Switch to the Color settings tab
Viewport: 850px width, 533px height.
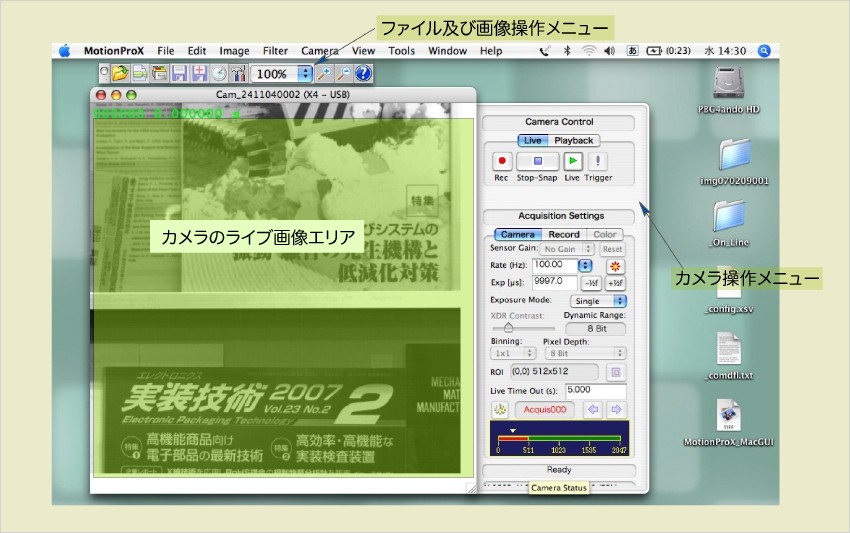604,235
